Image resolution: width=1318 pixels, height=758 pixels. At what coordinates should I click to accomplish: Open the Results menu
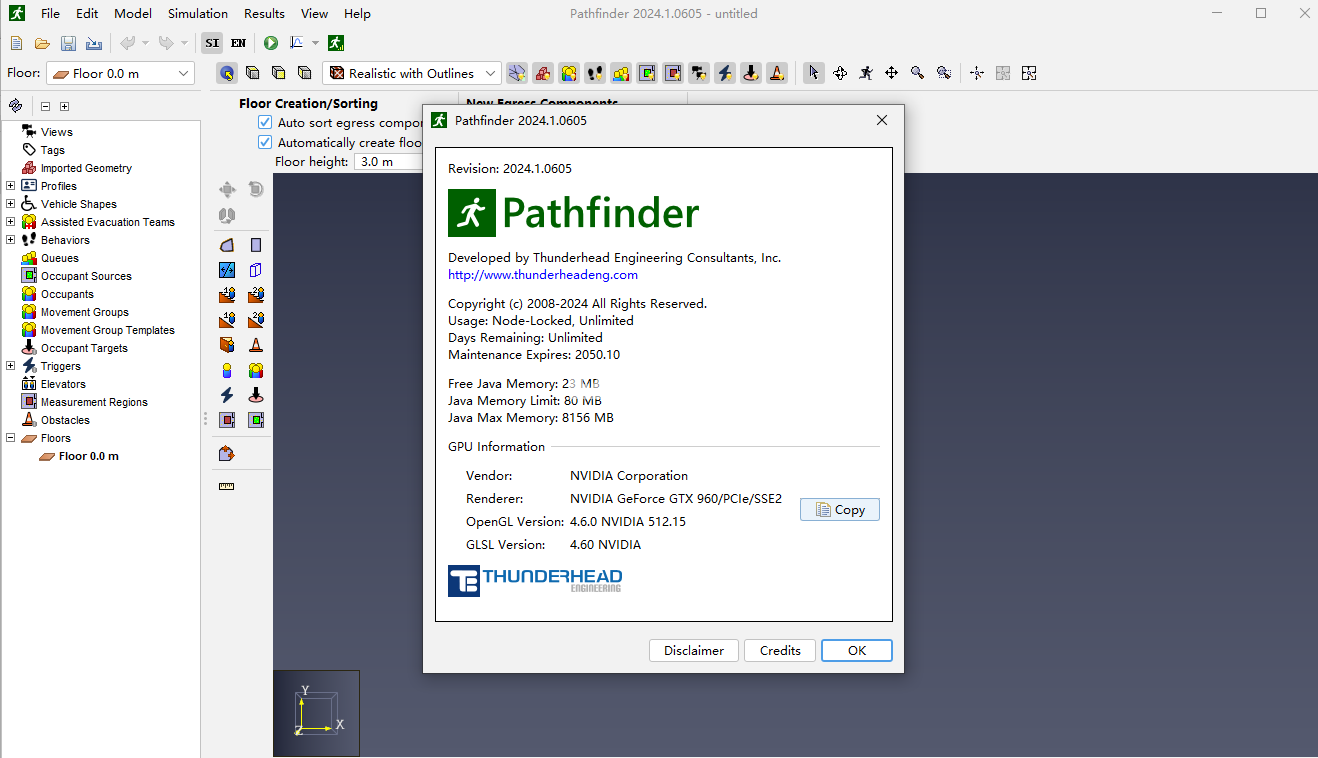[264, 13]
